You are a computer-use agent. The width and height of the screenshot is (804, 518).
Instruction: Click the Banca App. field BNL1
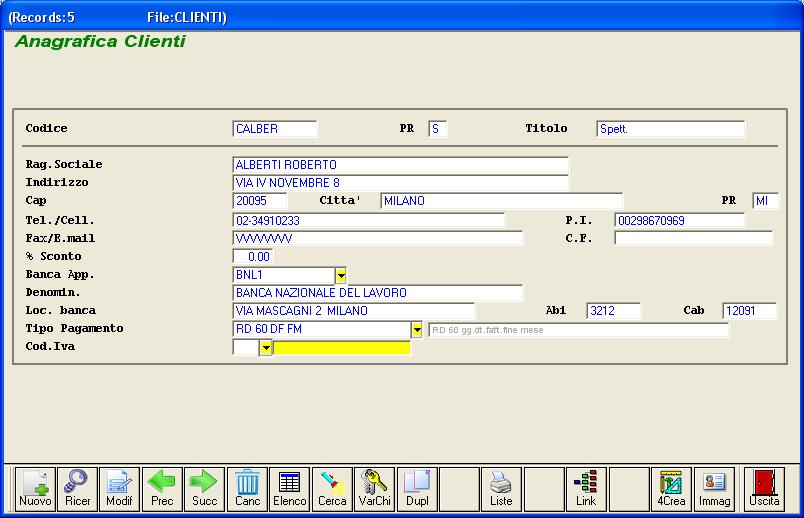pyautogui.click(x=284, y=275)
